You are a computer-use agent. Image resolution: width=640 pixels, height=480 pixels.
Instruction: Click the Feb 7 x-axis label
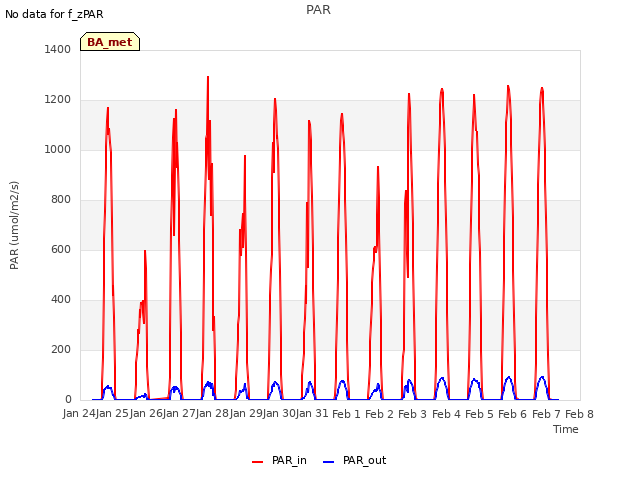pos(546,414)
